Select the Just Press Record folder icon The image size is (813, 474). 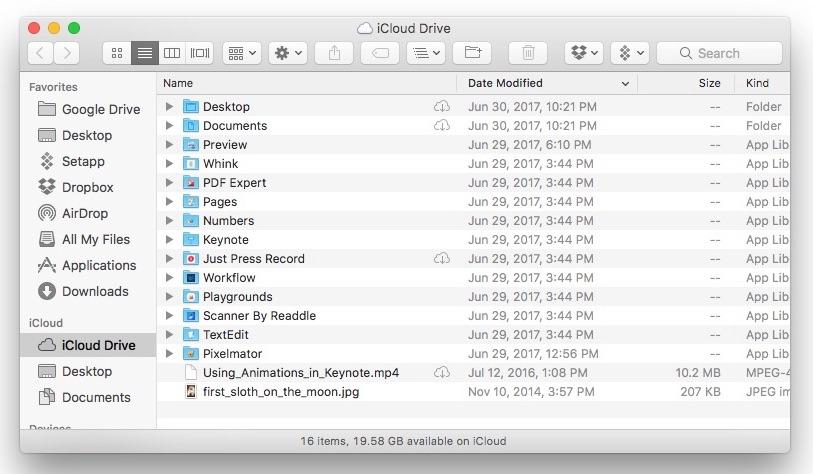(191, 258)
